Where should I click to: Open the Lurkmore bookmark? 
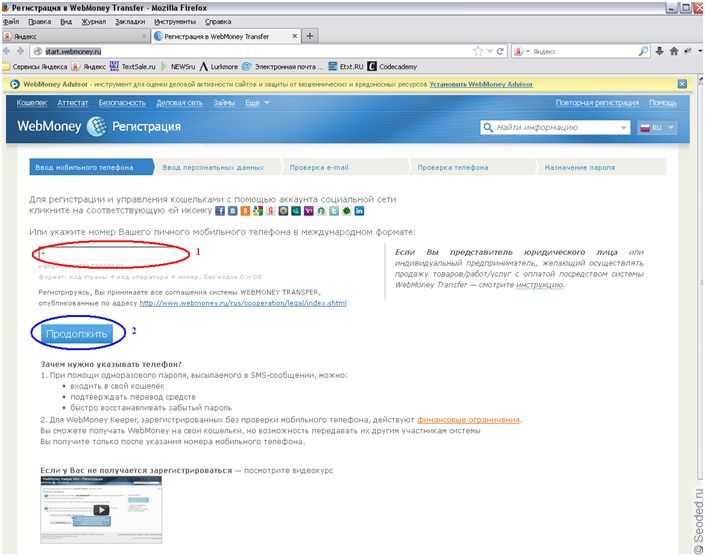pos(219,67)
